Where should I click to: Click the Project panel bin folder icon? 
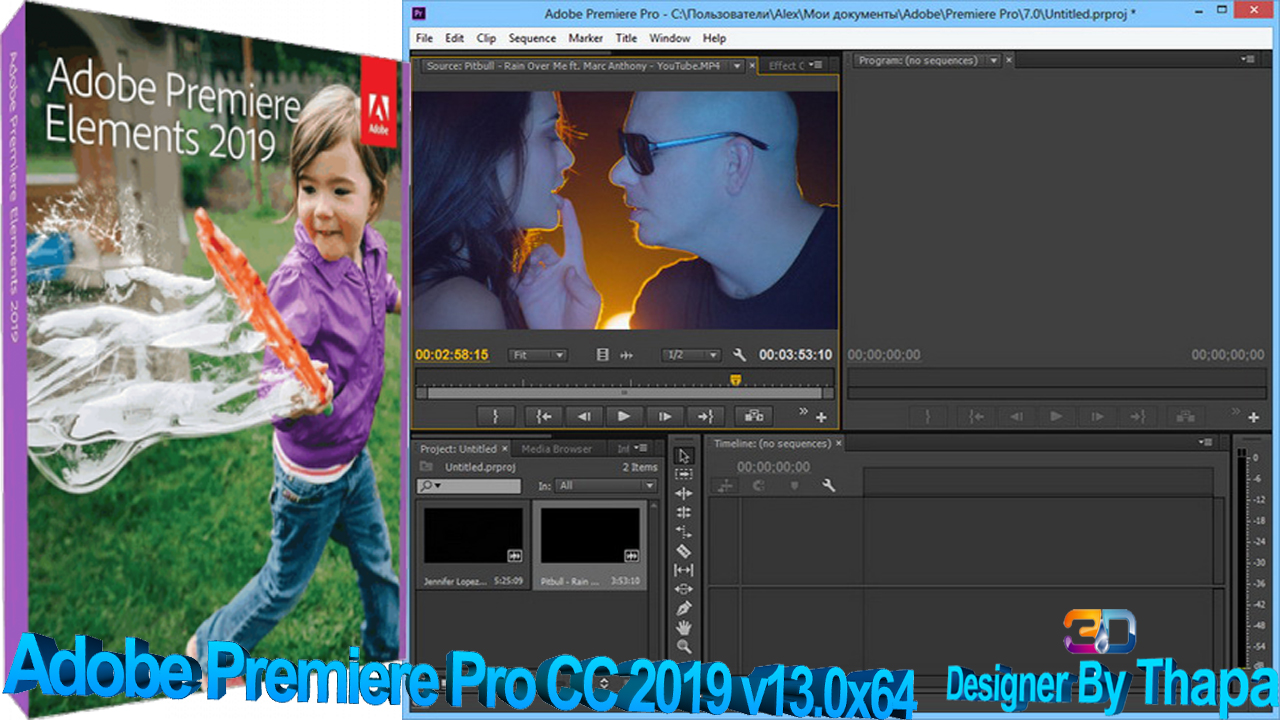pos(426,467)
